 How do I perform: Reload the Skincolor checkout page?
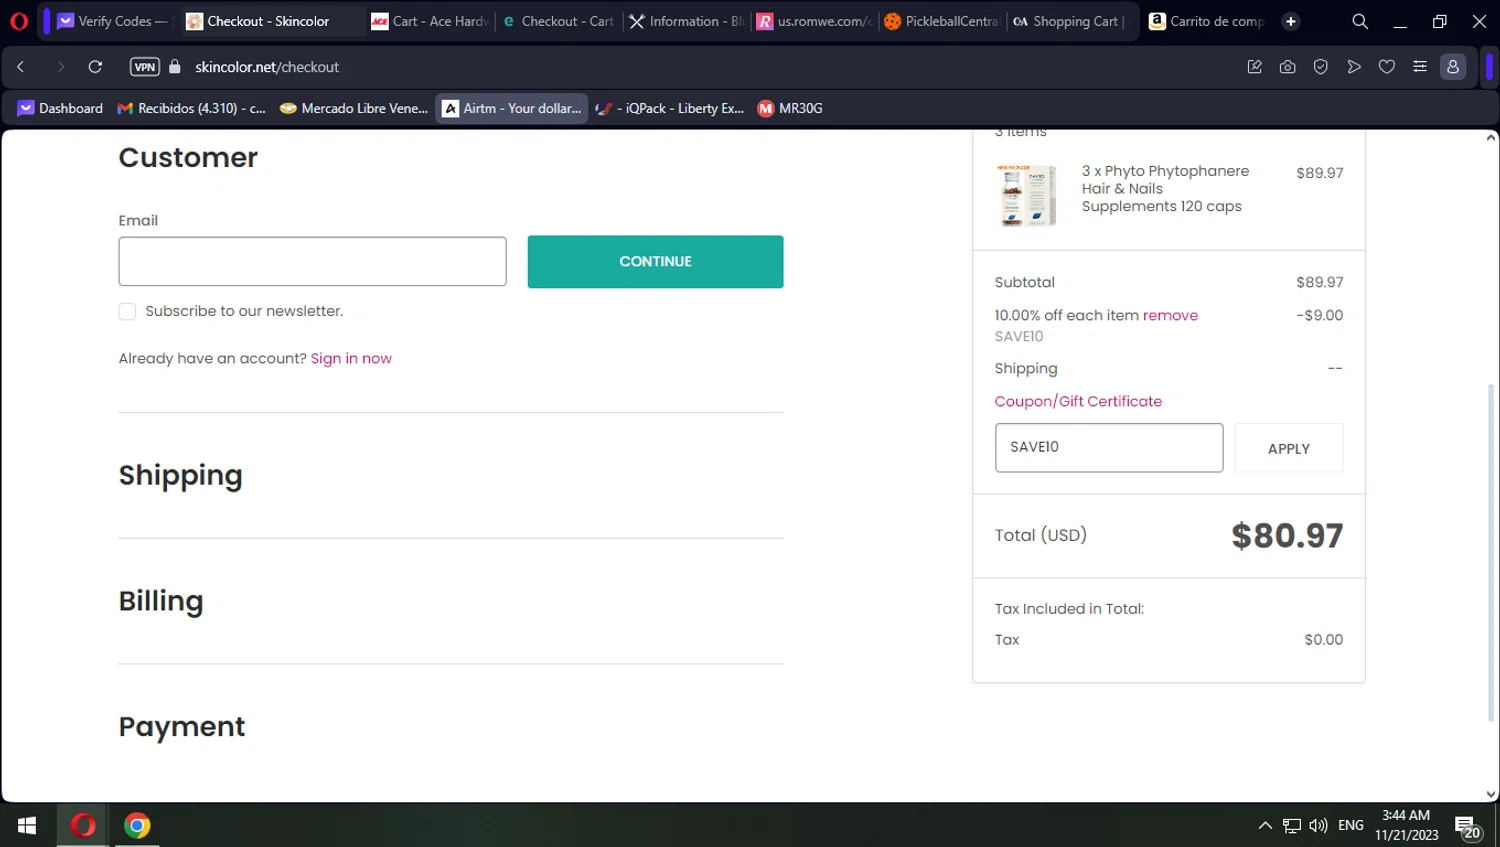pyautogui.click(x=95, y=67)
